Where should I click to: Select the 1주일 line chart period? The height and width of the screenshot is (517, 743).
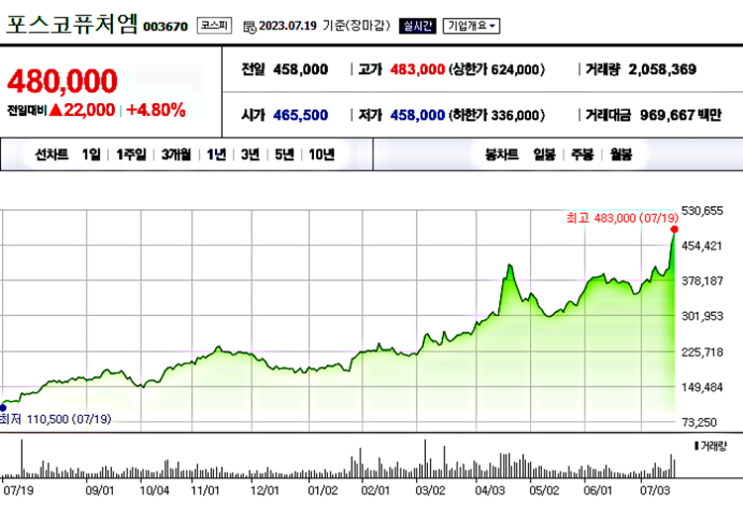pyautogui.click(x=131, y=154)
